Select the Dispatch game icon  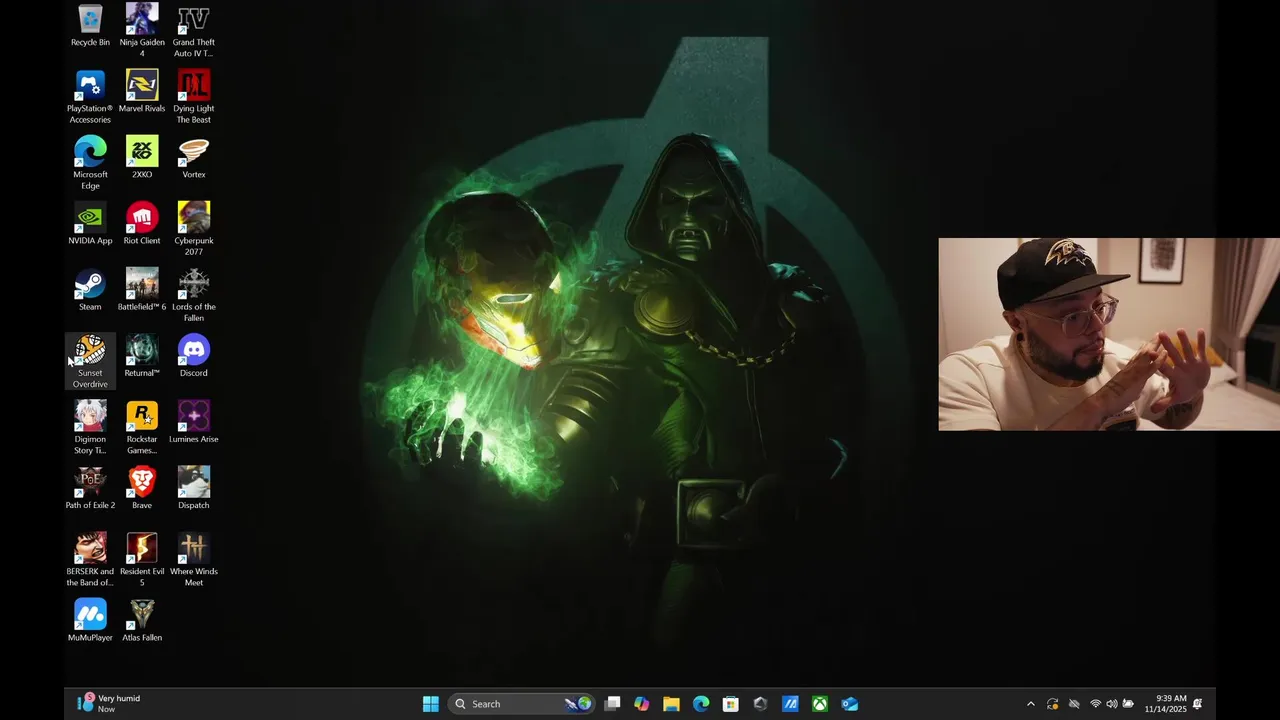194,488
